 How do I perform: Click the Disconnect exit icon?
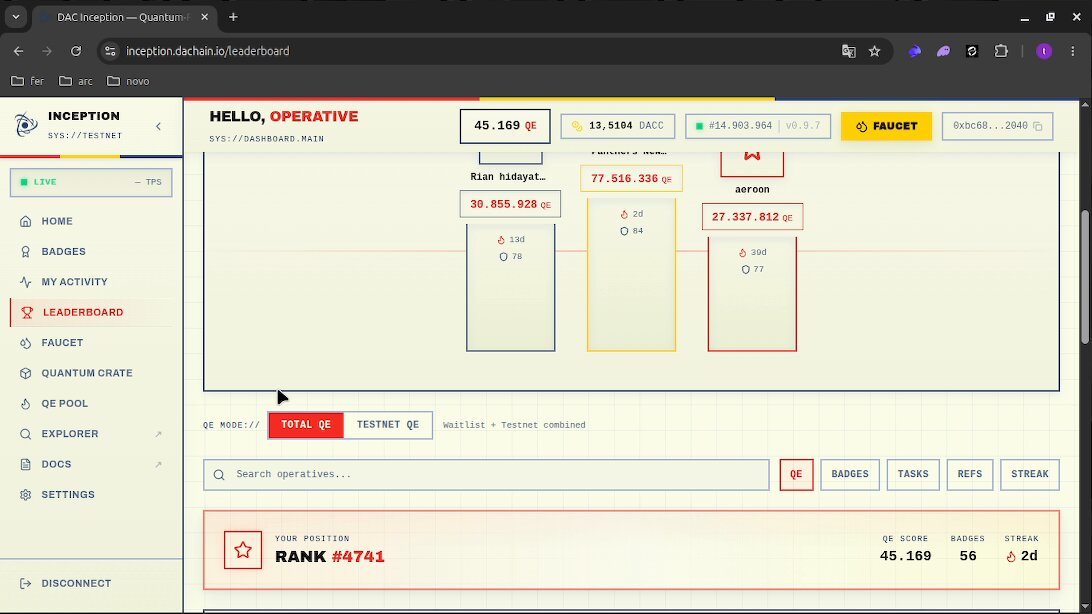26,583
